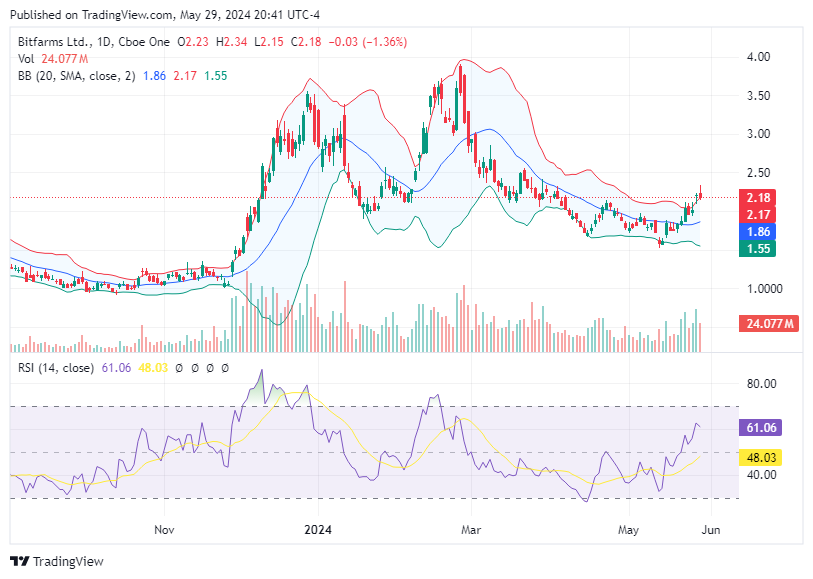Click the 2024 label on time axis

(x=318, y=530)
